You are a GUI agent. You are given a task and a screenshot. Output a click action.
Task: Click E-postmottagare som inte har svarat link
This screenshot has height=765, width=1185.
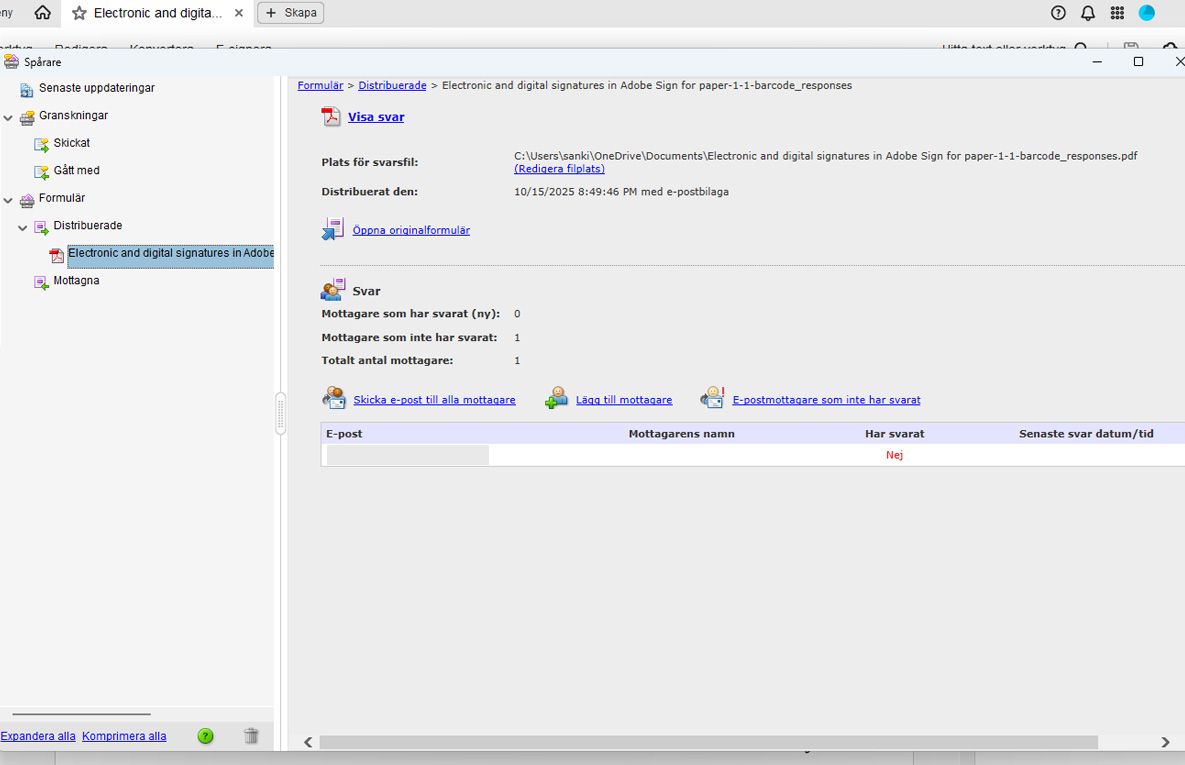[826, 400]
